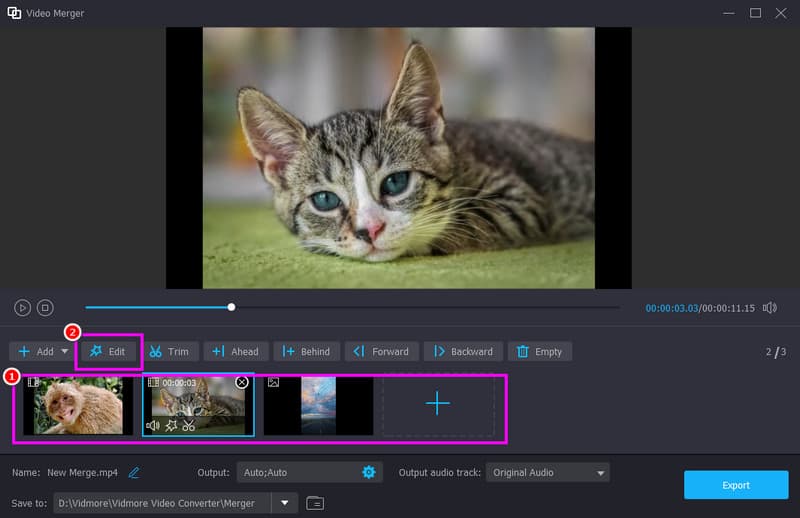Viewport: 800px width, 518px height.
Task: Stop the video playback
Action: pyautogui.click(x=45, y=308)
